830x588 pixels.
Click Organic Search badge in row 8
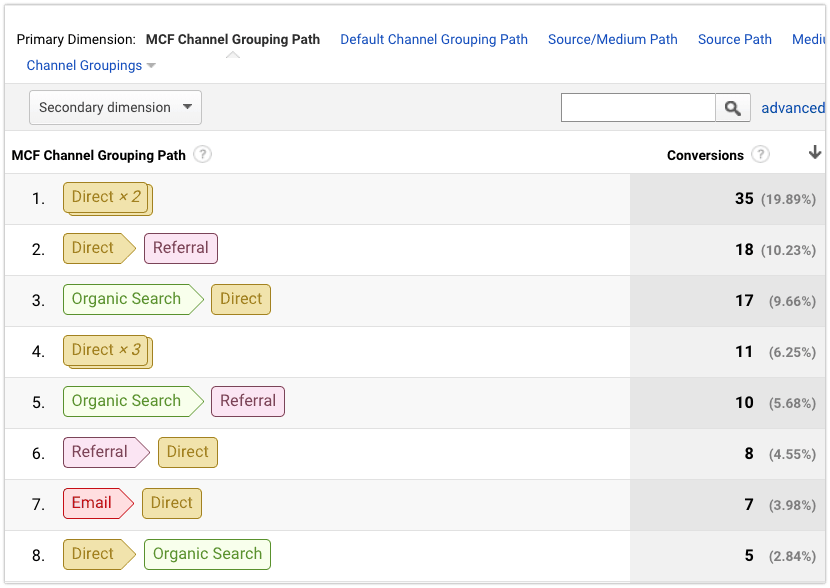point(207,554)
